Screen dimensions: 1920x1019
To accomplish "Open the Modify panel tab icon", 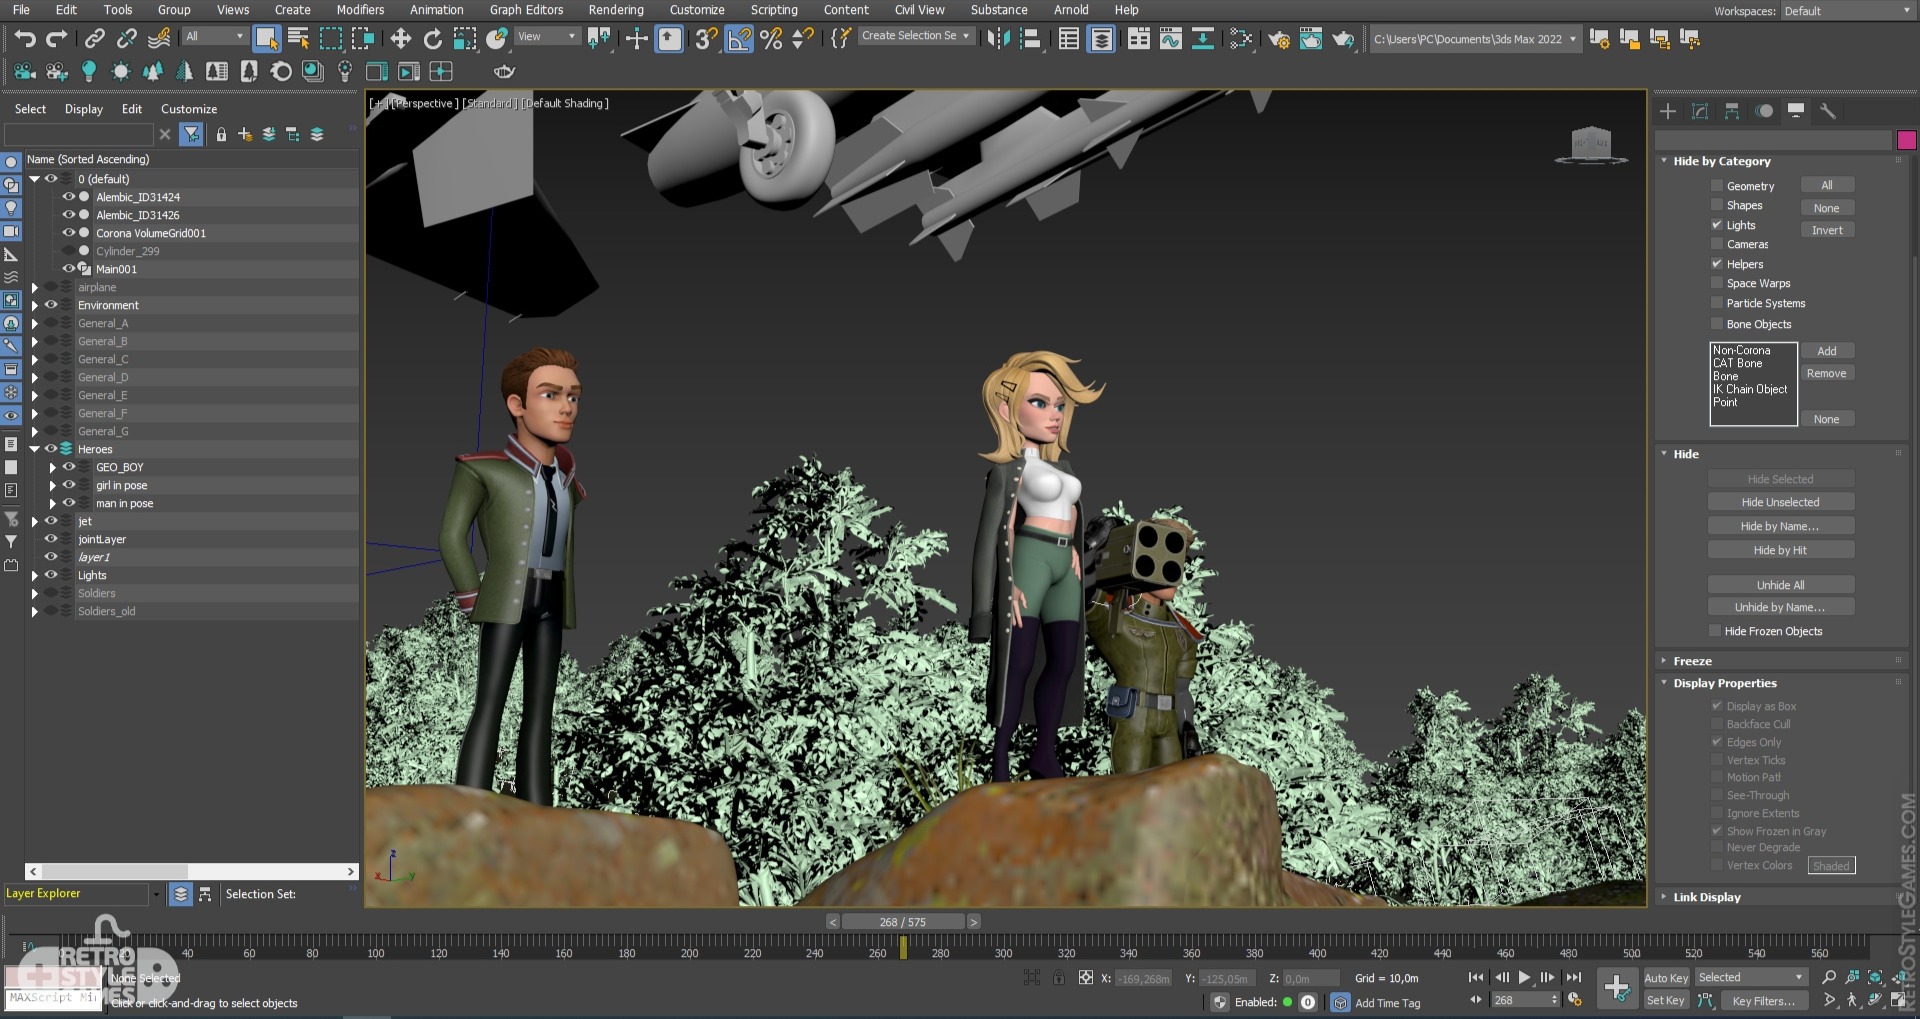I will 1699,111.
